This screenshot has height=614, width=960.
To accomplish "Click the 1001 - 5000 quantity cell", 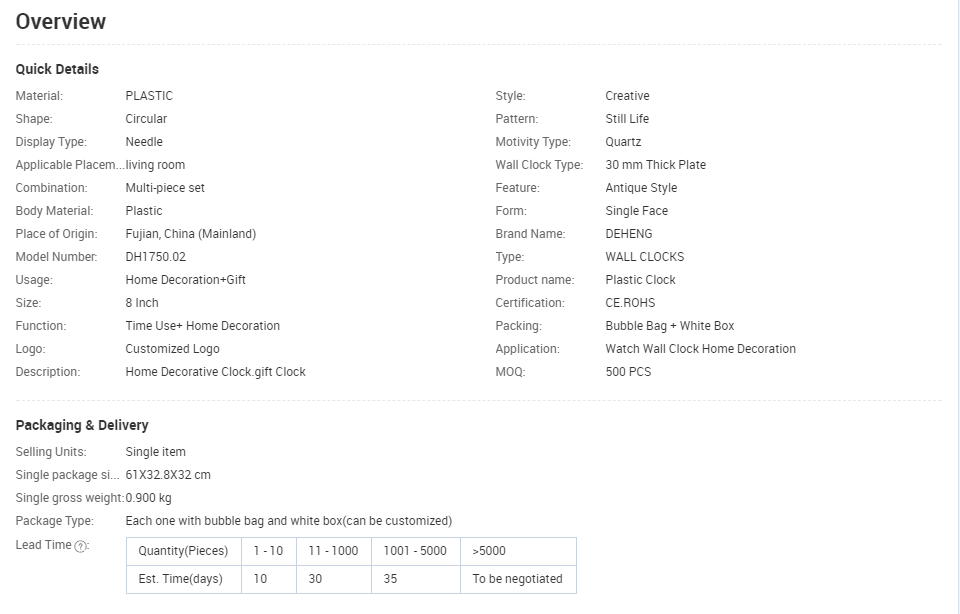I will click(415, 551).
